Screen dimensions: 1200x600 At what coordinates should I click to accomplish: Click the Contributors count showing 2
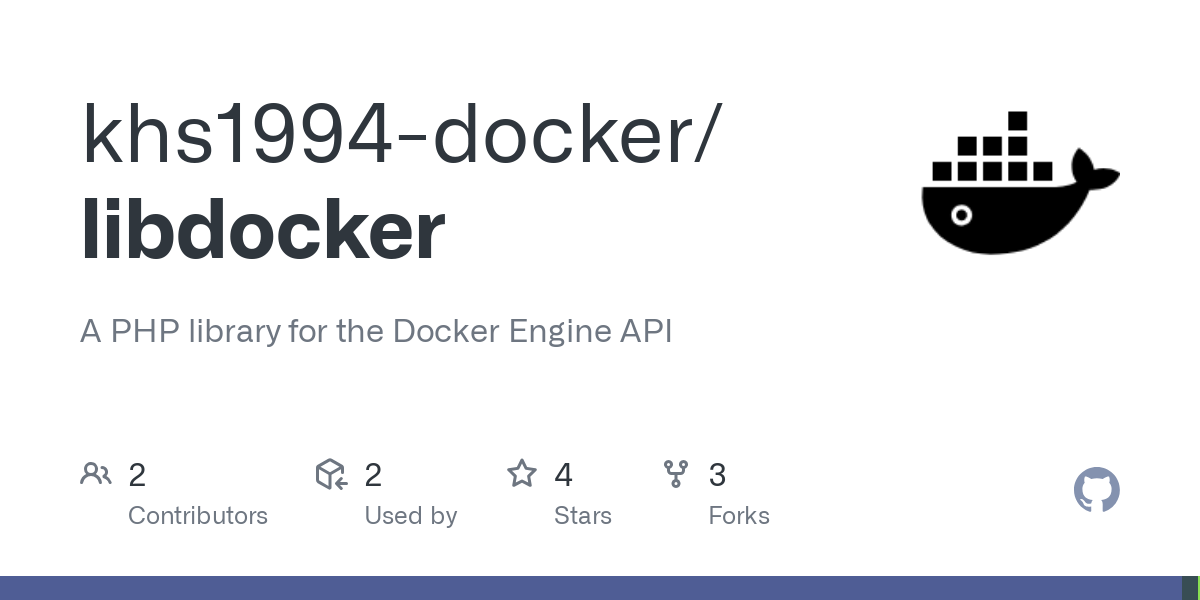[137, 474]
